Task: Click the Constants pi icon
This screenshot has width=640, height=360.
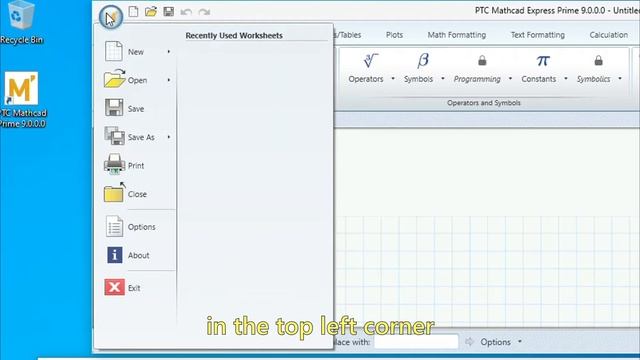Action: pos(543,61)
